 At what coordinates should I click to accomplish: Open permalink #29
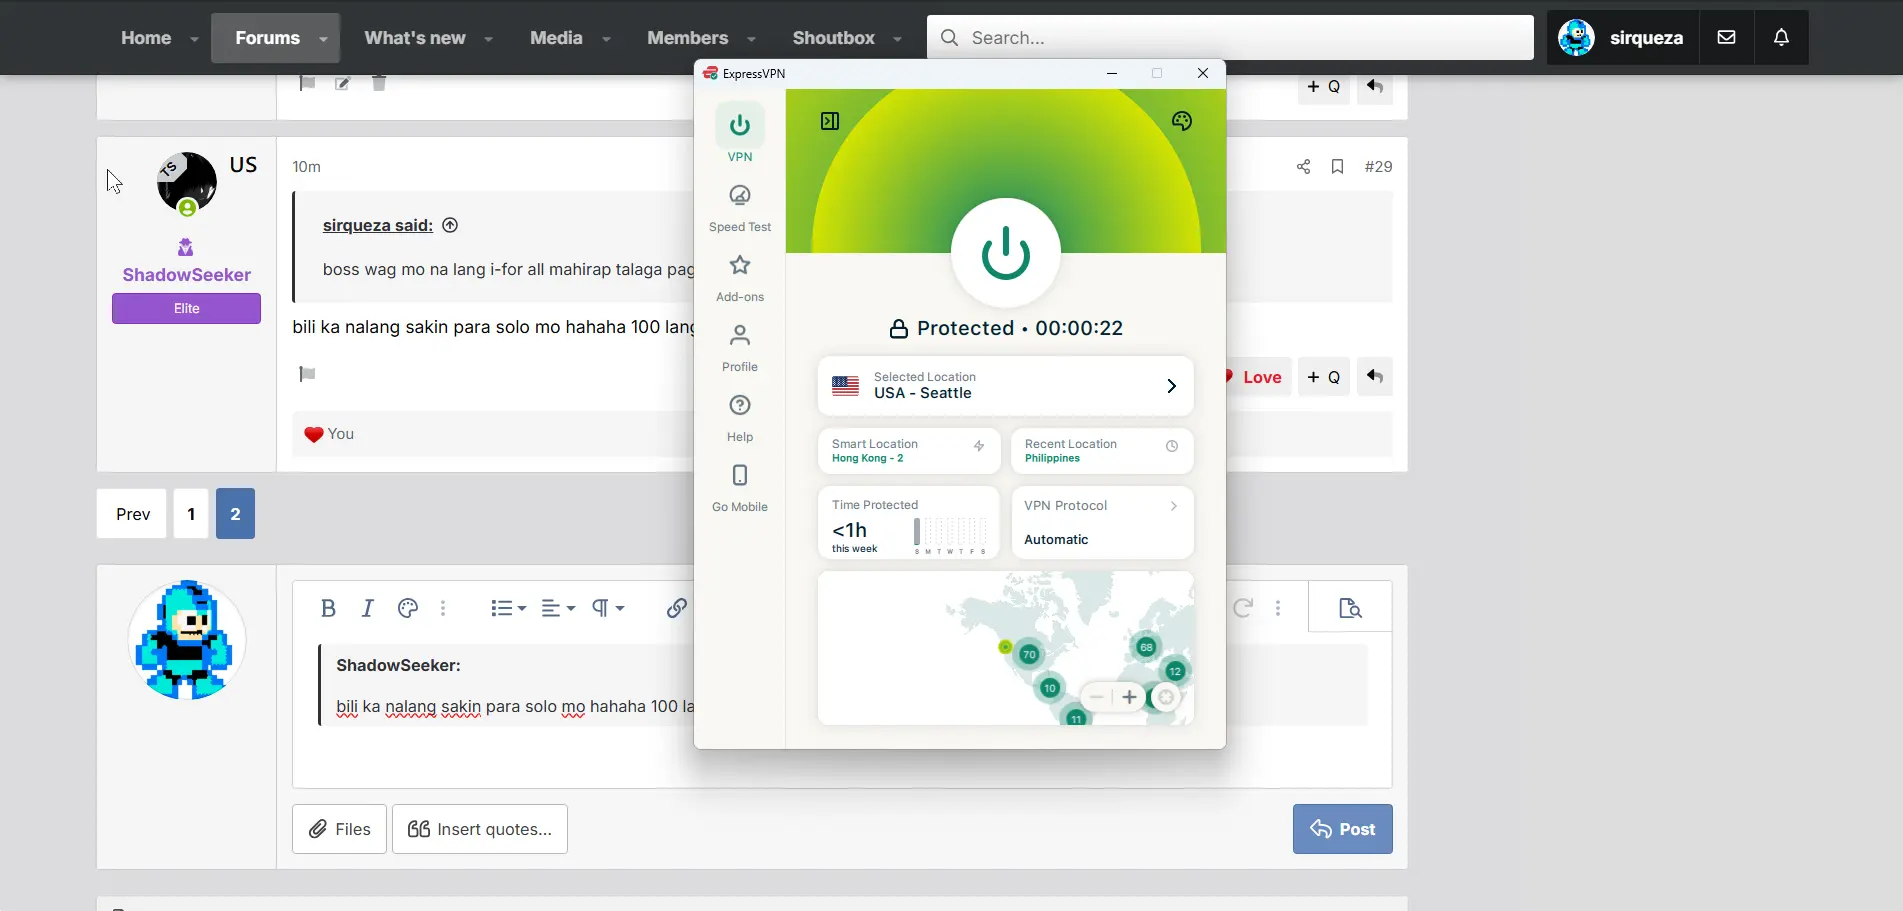tap(1378, 167)
